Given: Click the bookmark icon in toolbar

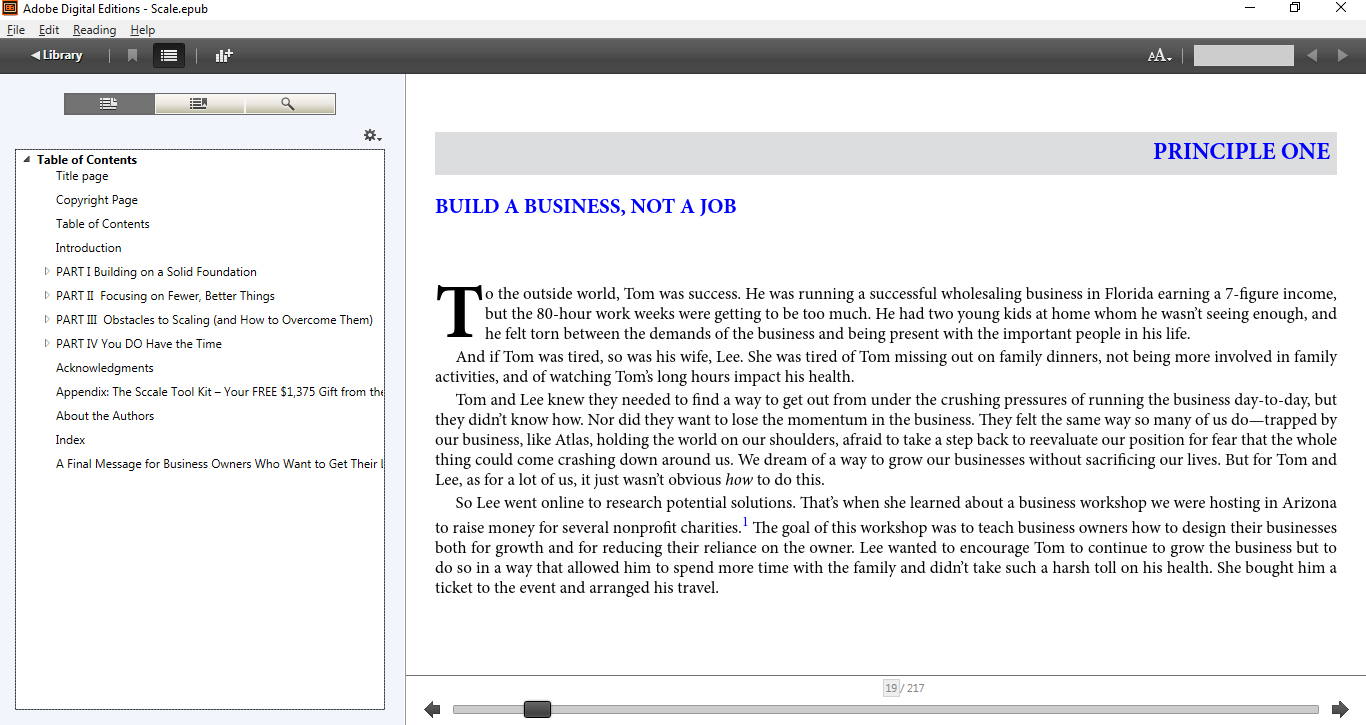Looking at the screenshot, I should tap(132, 55).
